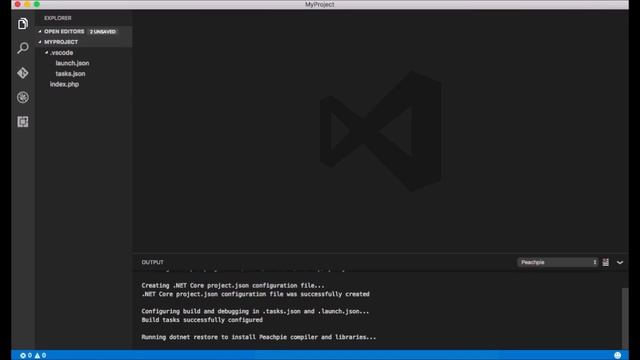Image resolution: width=640 pixels, height=360 pixels.
Task: Open index.php file
Action: 64,84
